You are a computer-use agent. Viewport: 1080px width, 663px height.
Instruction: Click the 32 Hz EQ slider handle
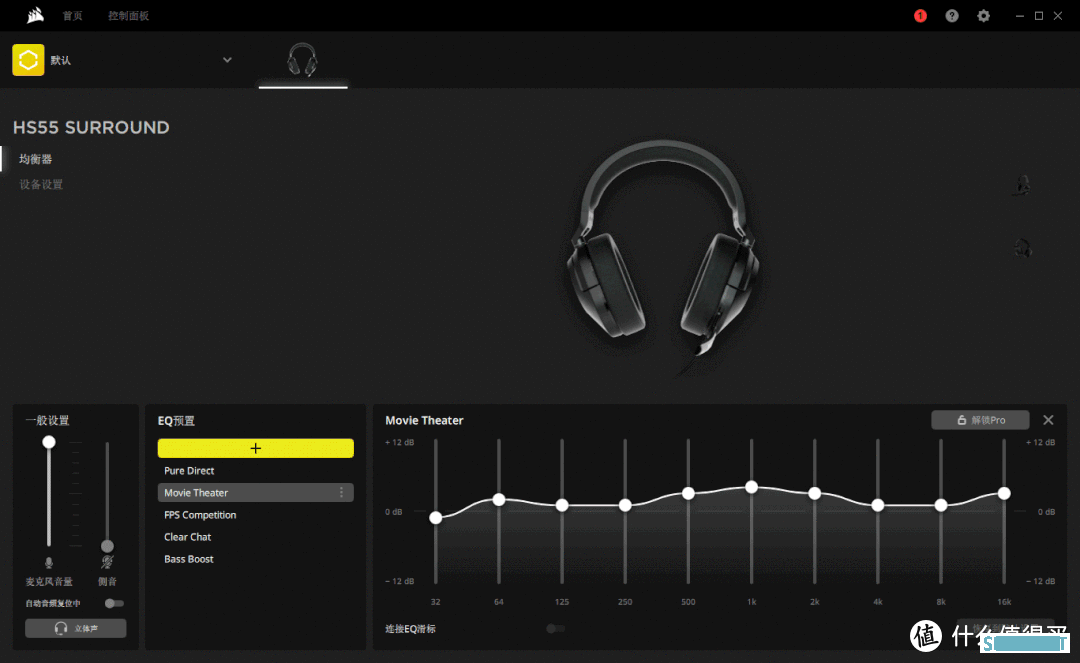tap(435, 518)
